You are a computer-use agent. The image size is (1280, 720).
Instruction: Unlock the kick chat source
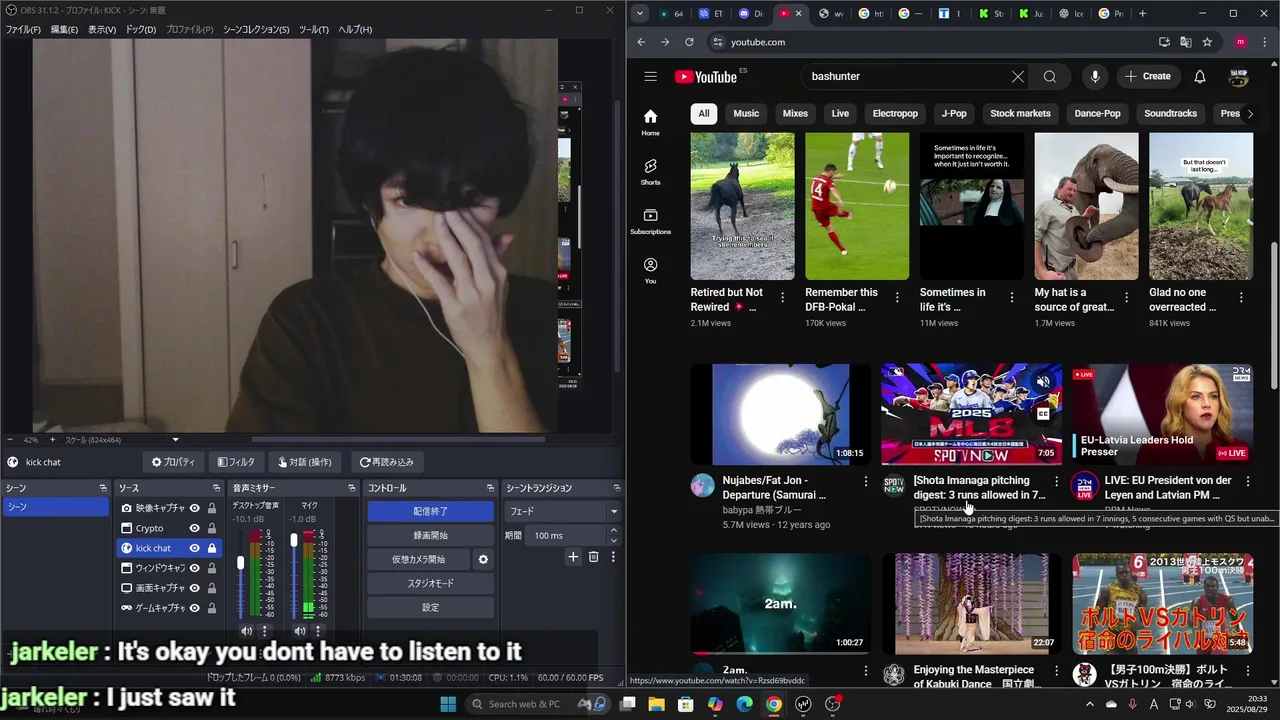[212, 548]
